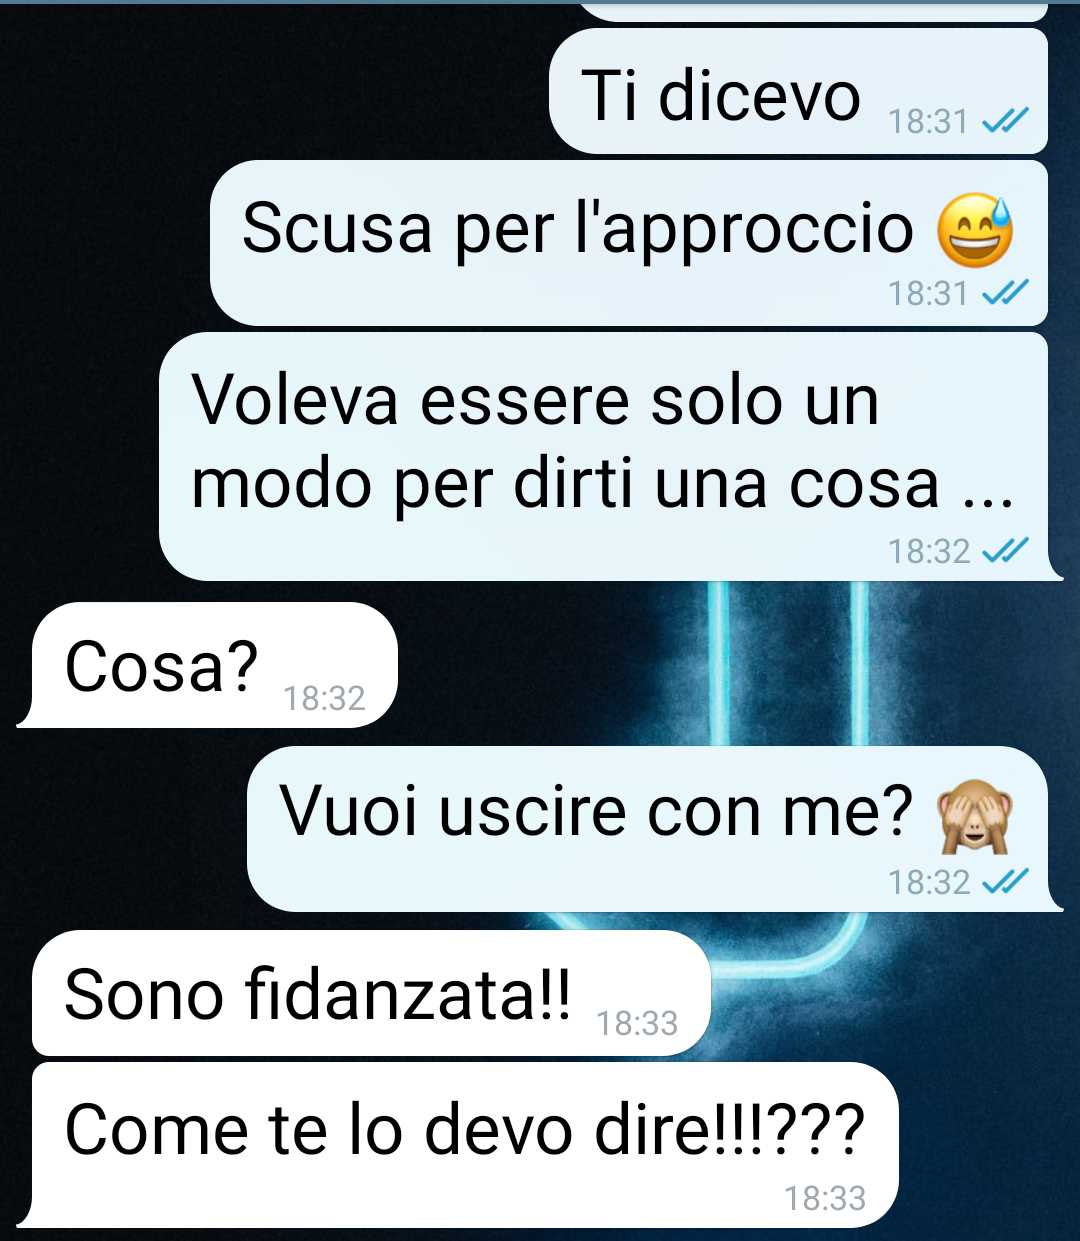Tap read checkmarks on 'Scusa per l'approccio'
The height and width of the screenshot is (1241, 1080).
click(x=1005, y=293)
